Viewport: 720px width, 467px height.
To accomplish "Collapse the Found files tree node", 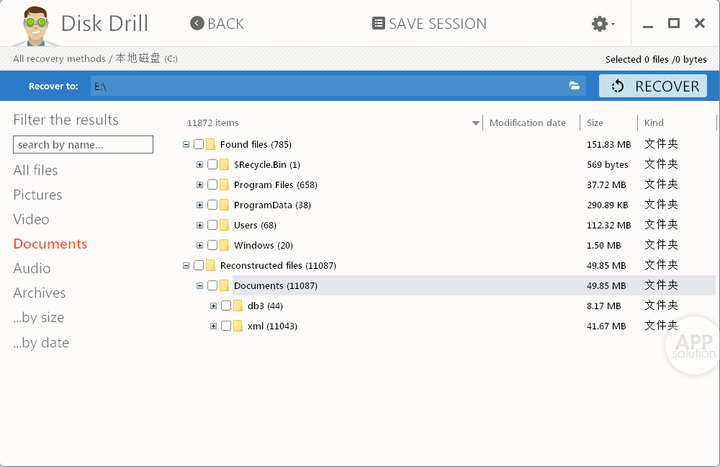I will pyautogui.click(x=186, y=145).
